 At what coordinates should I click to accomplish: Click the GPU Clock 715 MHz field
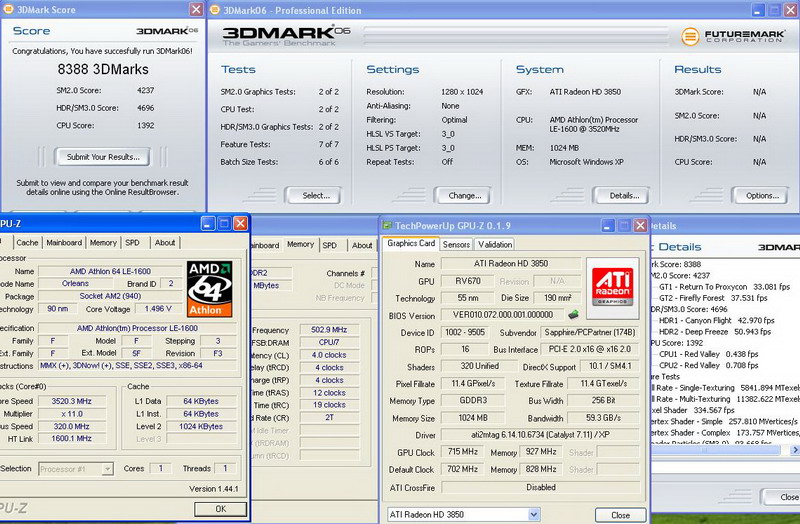(x=463, y=452)
